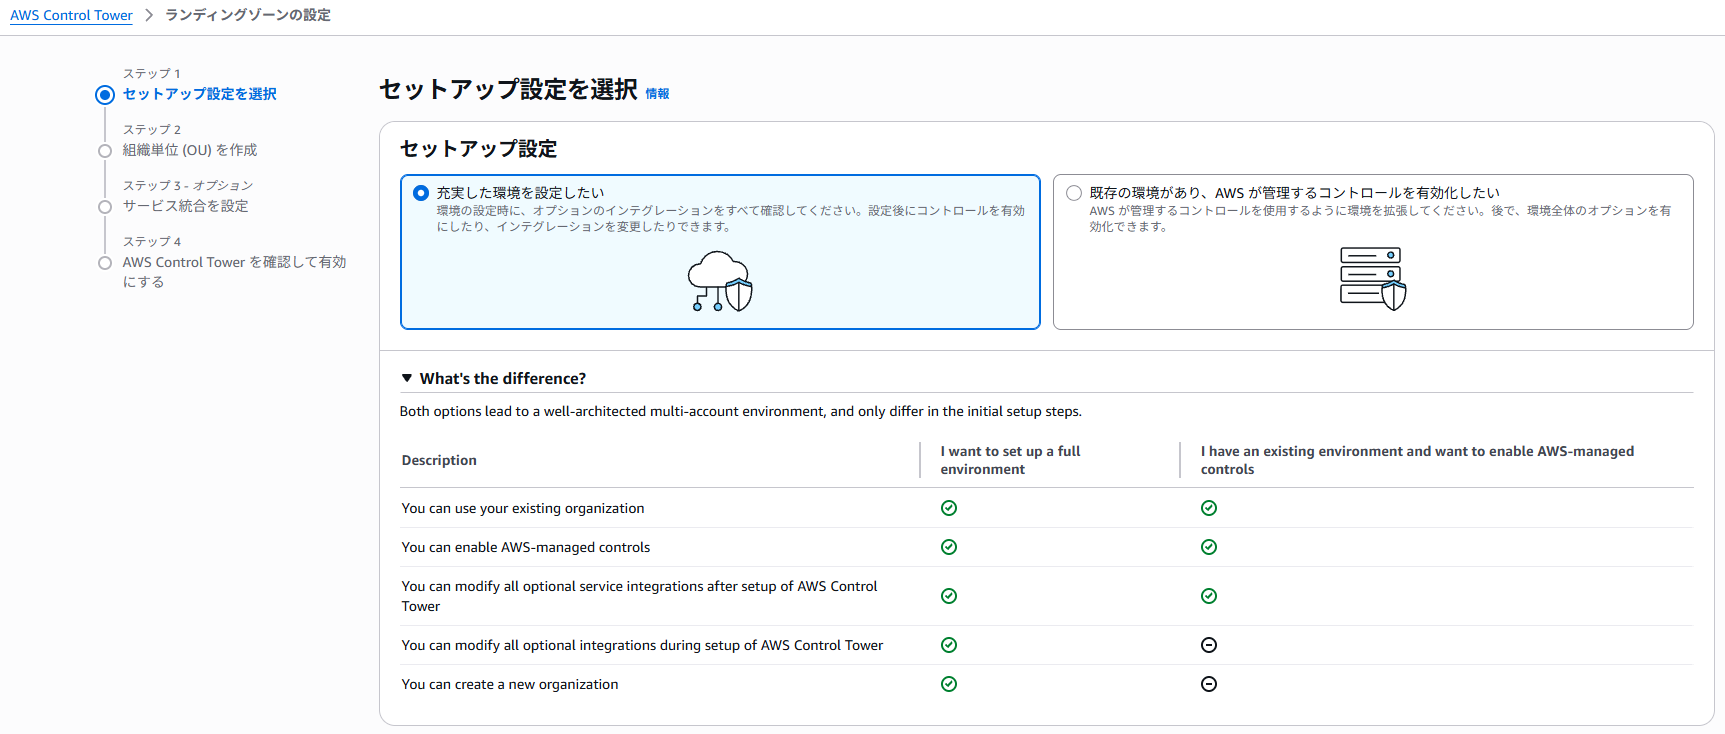The height and width of the screenshot is (734, 1725).
Task: Click description text of full environment card
Action: (x=731, y=219)
